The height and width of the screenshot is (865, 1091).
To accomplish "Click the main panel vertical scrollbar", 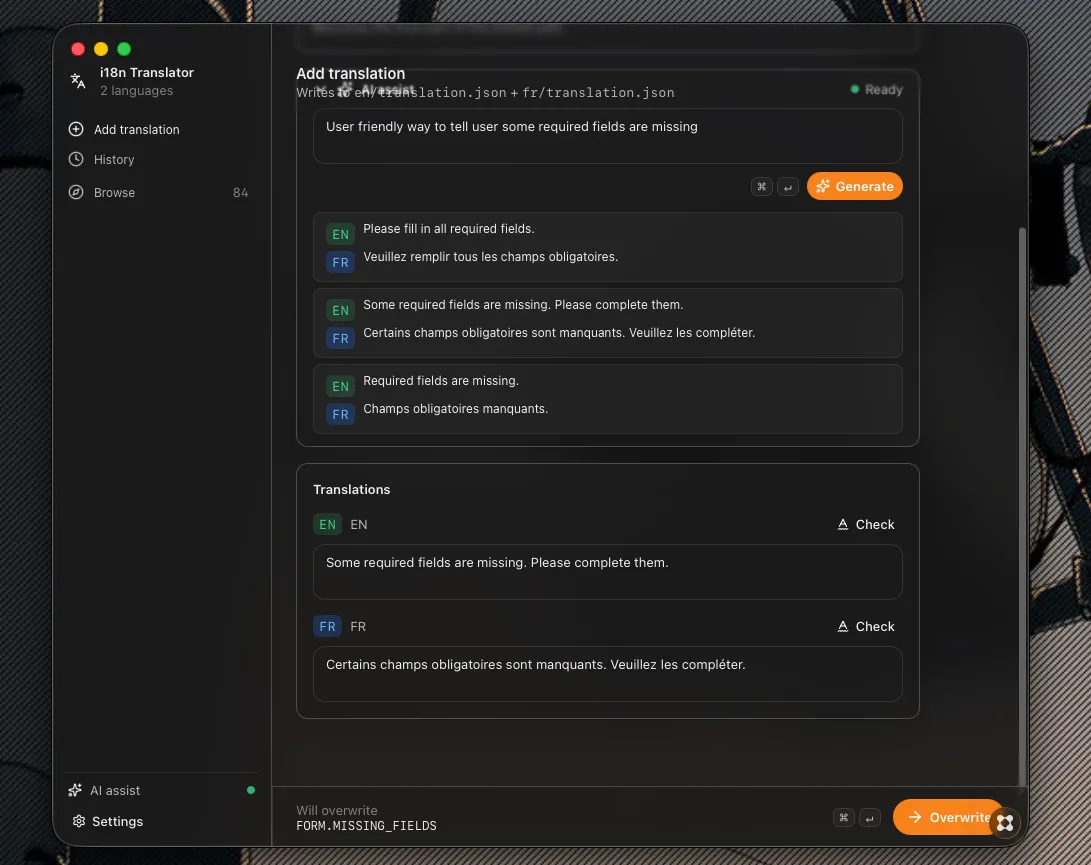I will [x=1022, y=506].
